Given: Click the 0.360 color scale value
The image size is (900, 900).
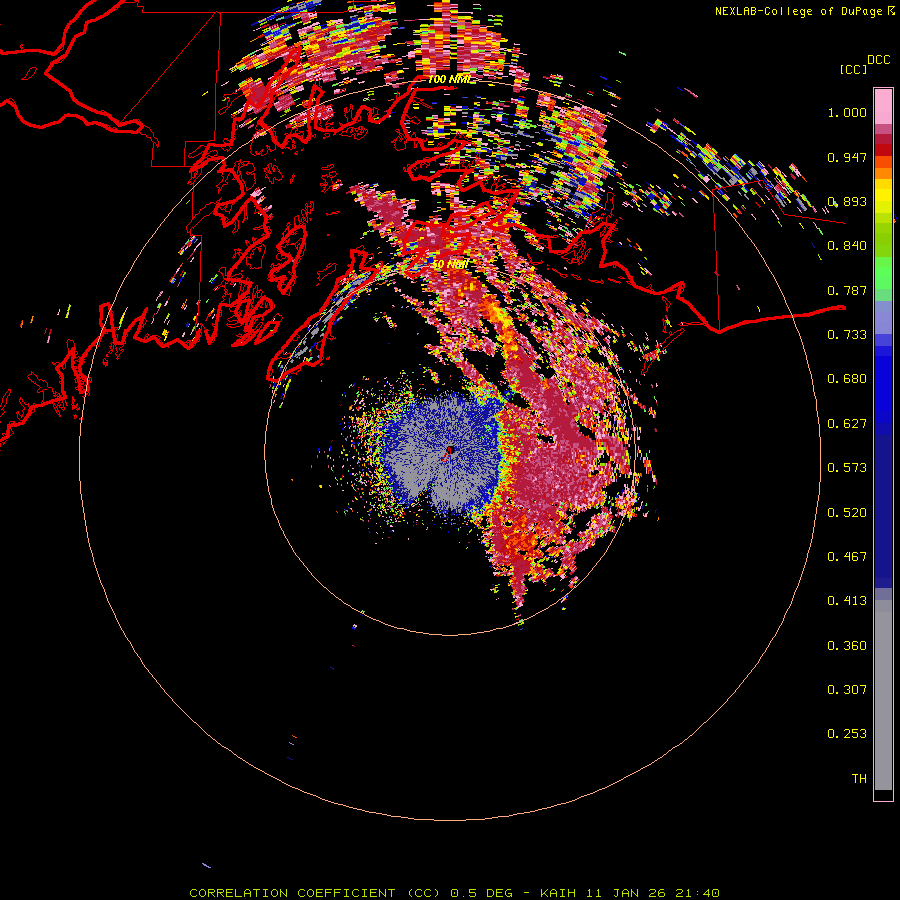Looking at the screenshot, I should pyautogui.click(x=847, y=646).
